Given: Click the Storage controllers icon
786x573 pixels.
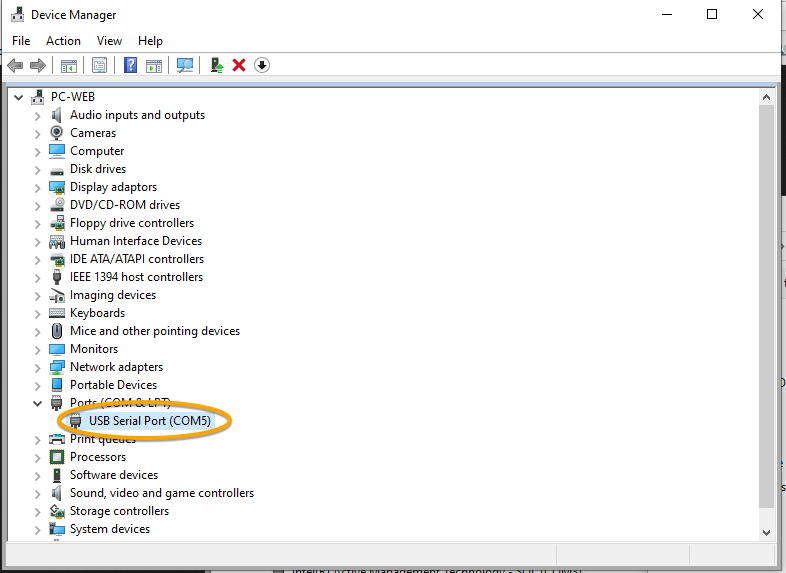Looking at the screenshot, I should pyautogui.click(x=57, y=511).
